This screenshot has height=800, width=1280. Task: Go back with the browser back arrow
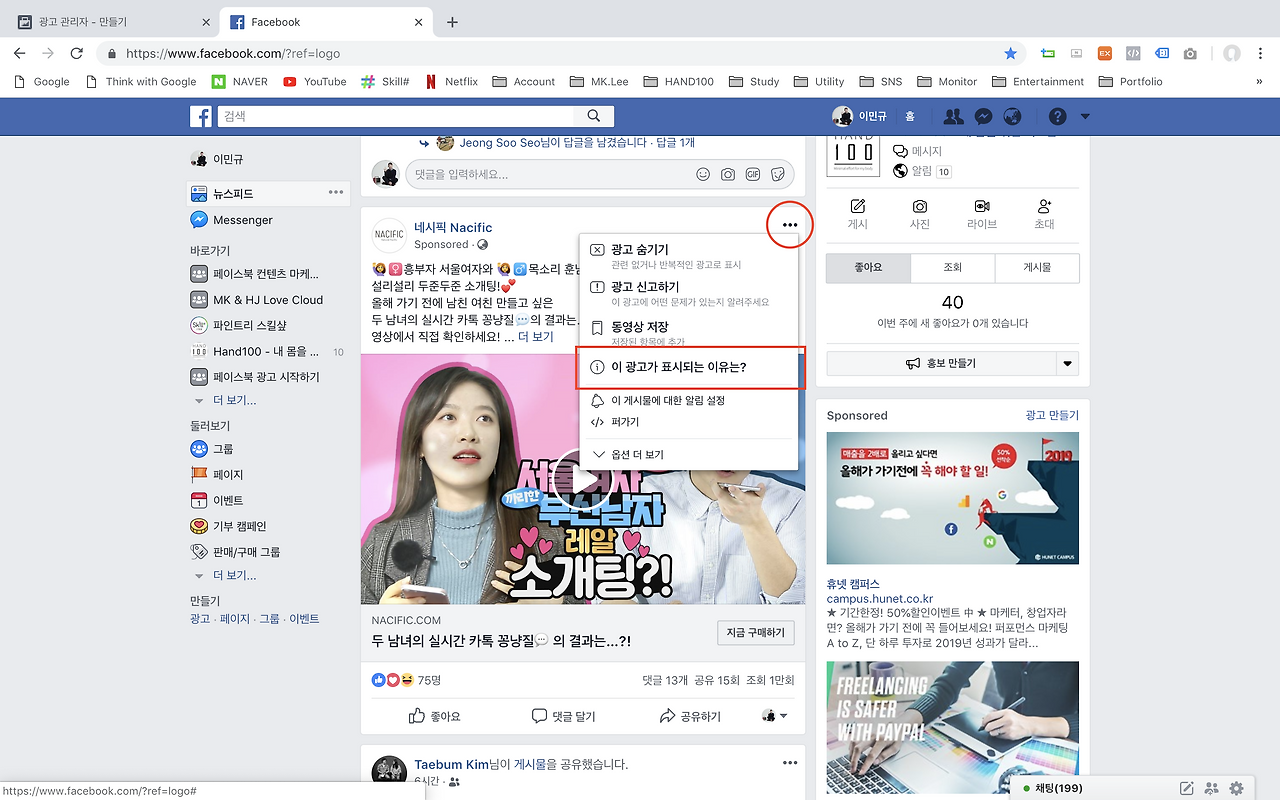click(x=20, y=53)
